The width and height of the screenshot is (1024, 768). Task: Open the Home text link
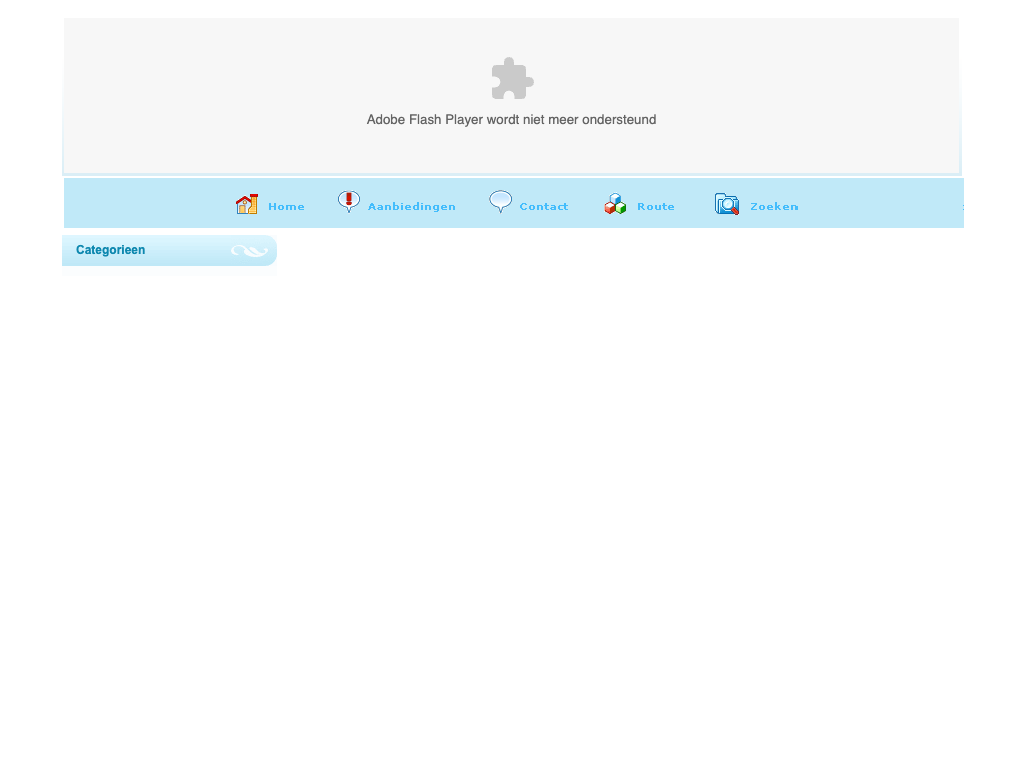[286, 207]
